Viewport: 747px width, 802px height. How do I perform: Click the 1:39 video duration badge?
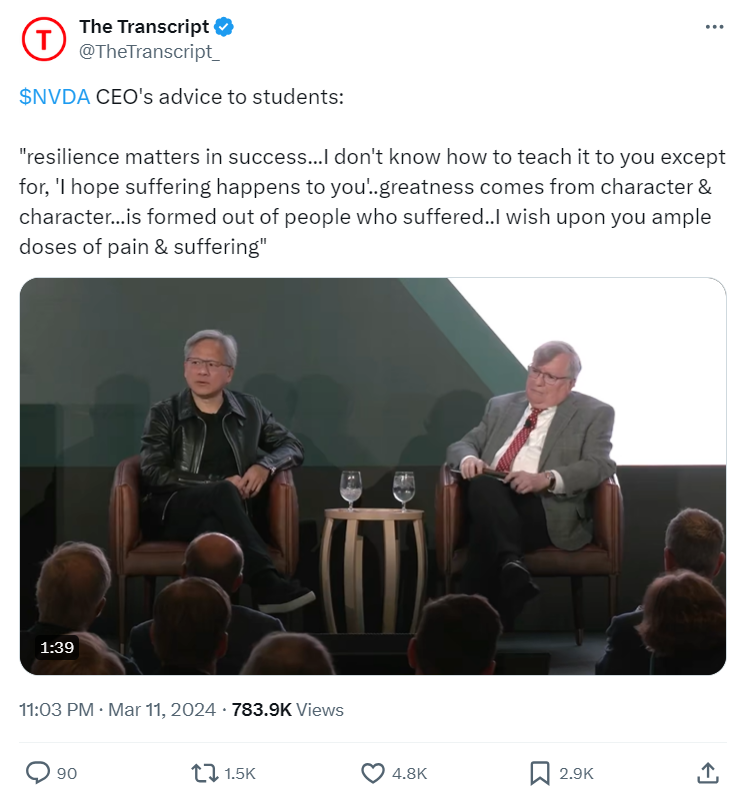point(57,648)
